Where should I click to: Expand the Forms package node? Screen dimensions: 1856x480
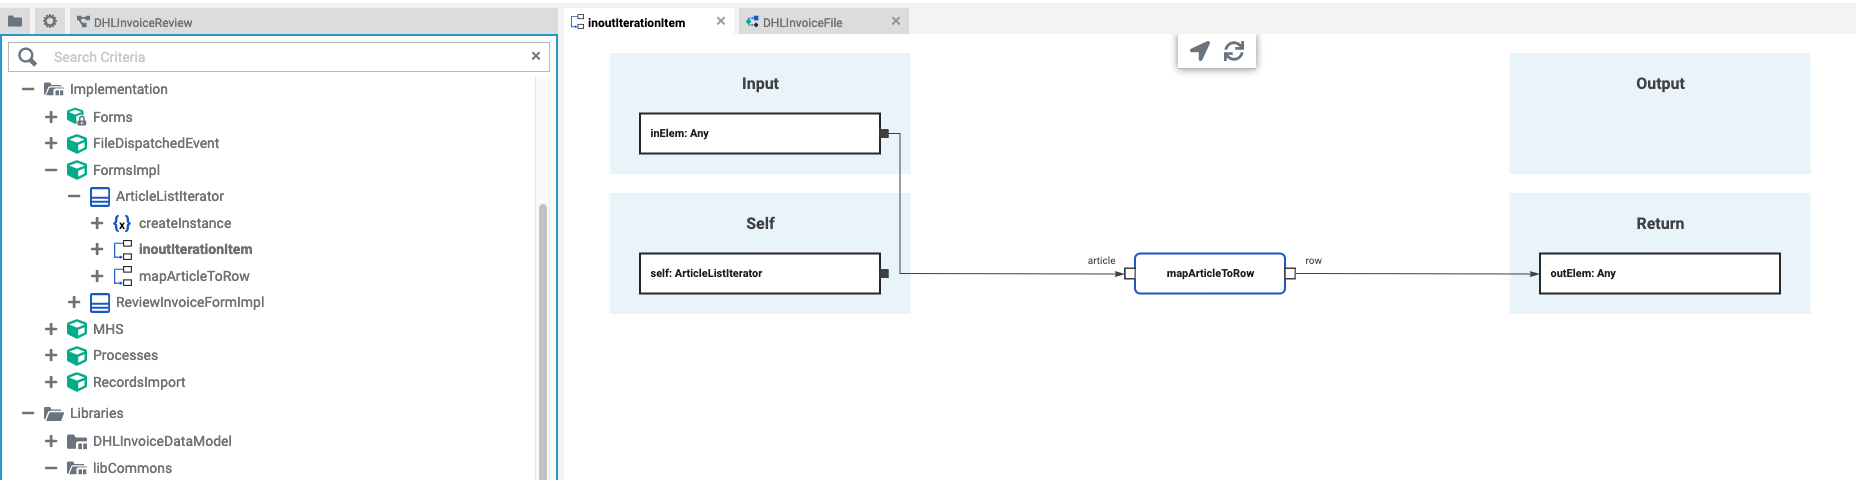coord(51,117)
